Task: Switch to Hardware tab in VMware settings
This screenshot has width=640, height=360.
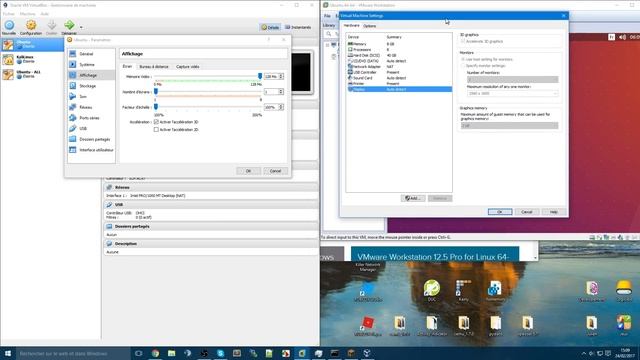Action: click(x=351, y=25)
